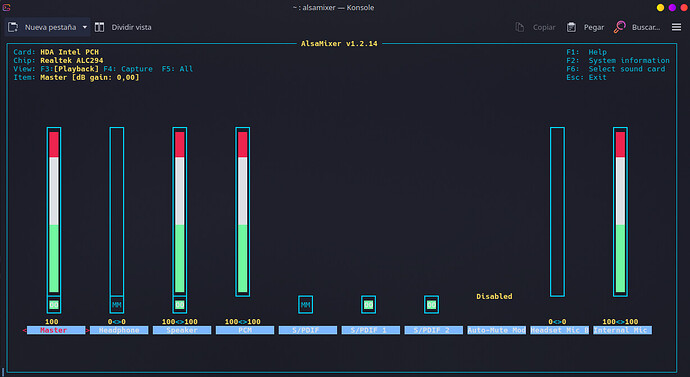
Task: Toggle the Master mute indicator box
Action: pos(54,304)
